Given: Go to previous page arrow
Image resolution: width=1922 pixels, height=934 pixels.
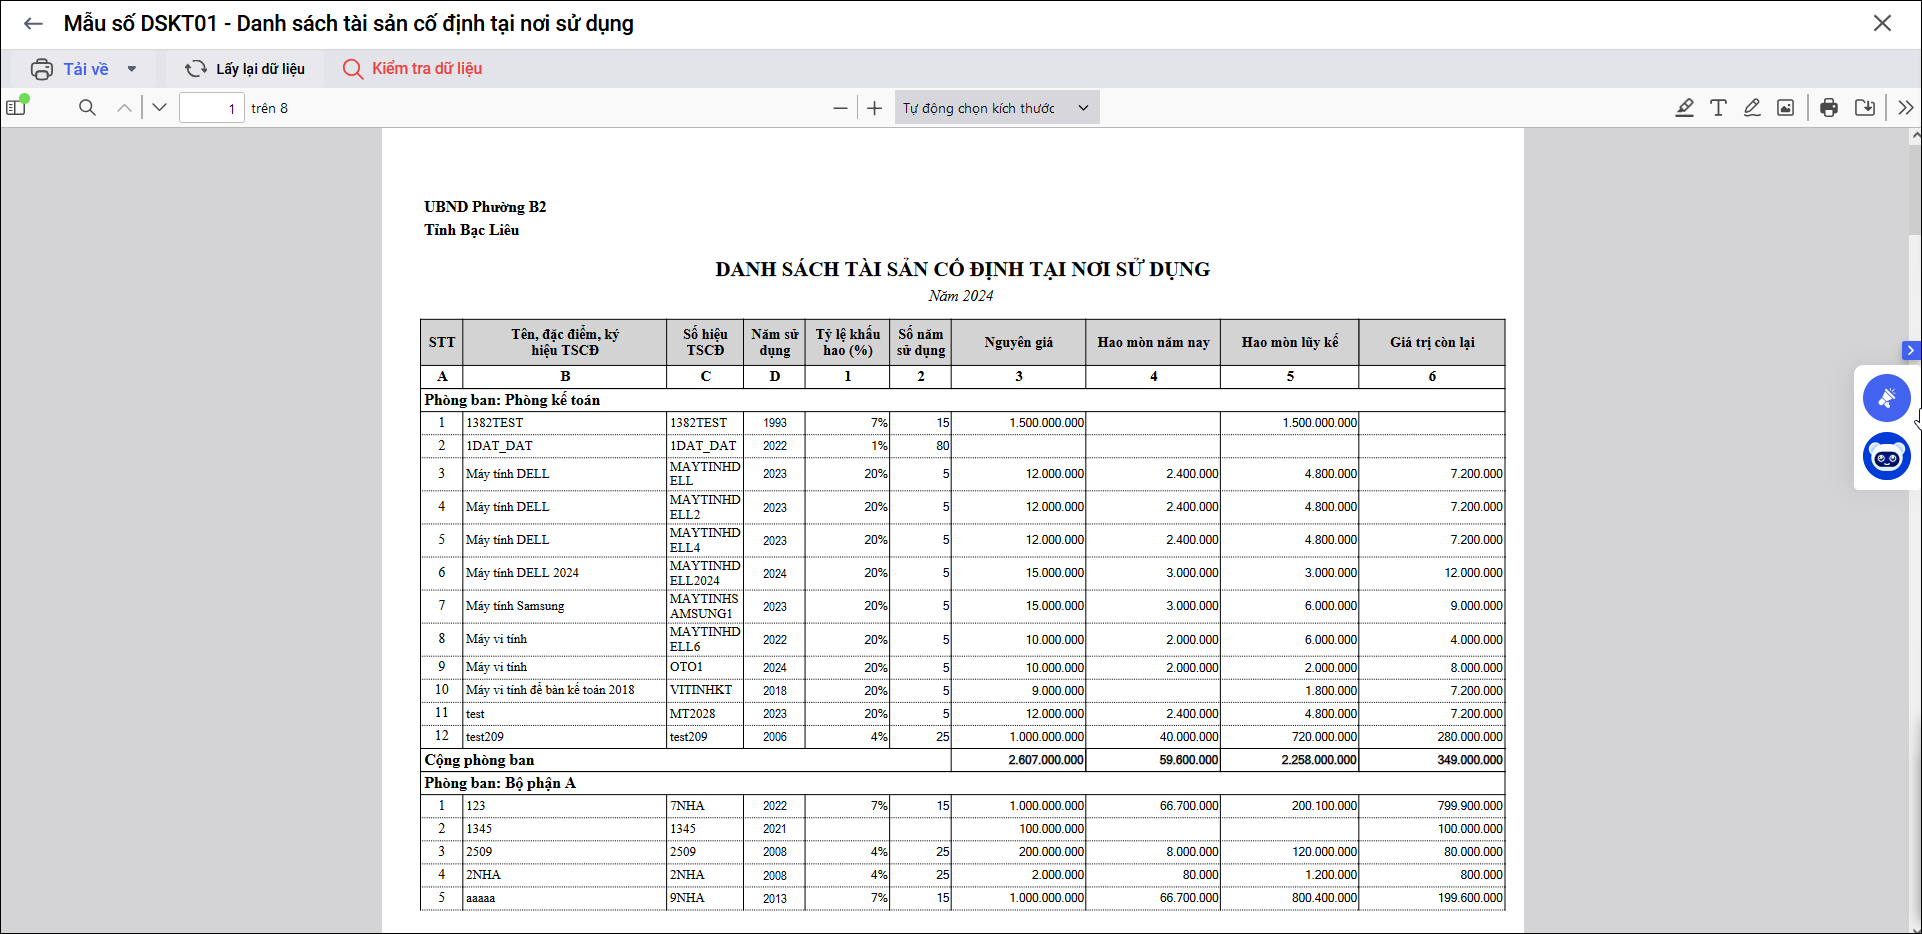Looking at the screenshot, I should pyautogui.click(x=124, y=108).
